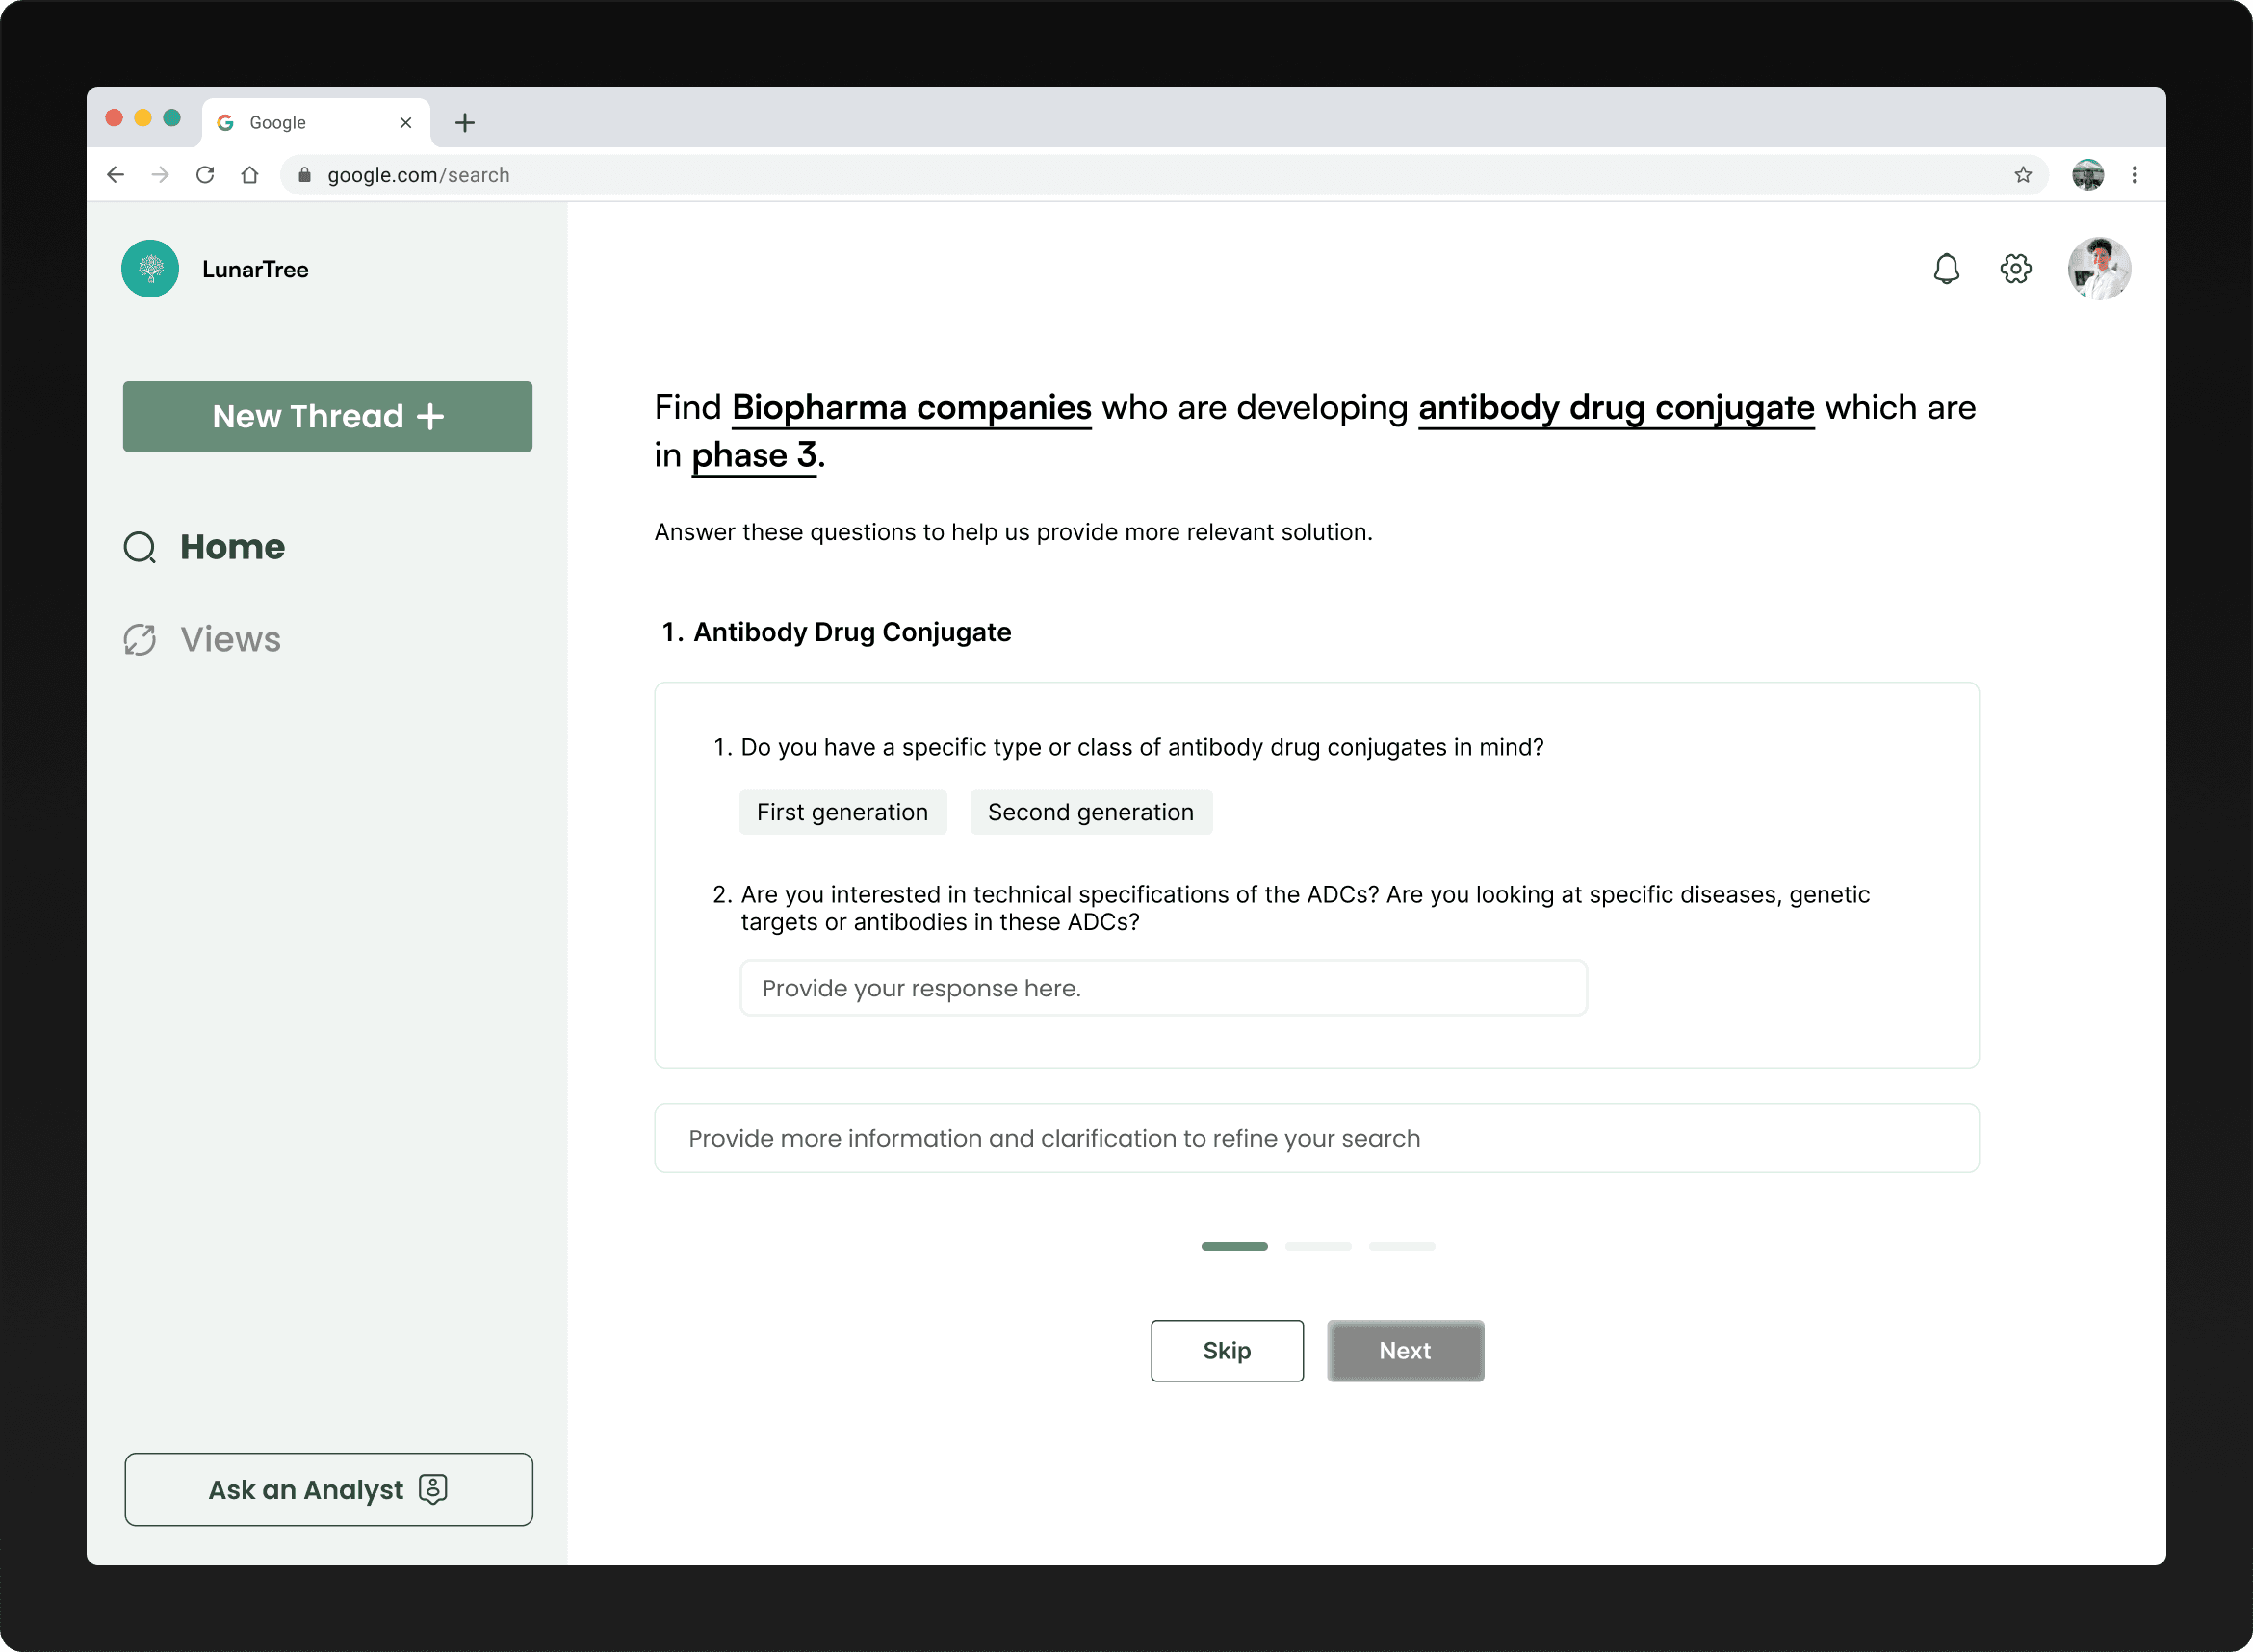Open a new browser tab with plus
2253x1652 pixels.
[x=465, y=123]
